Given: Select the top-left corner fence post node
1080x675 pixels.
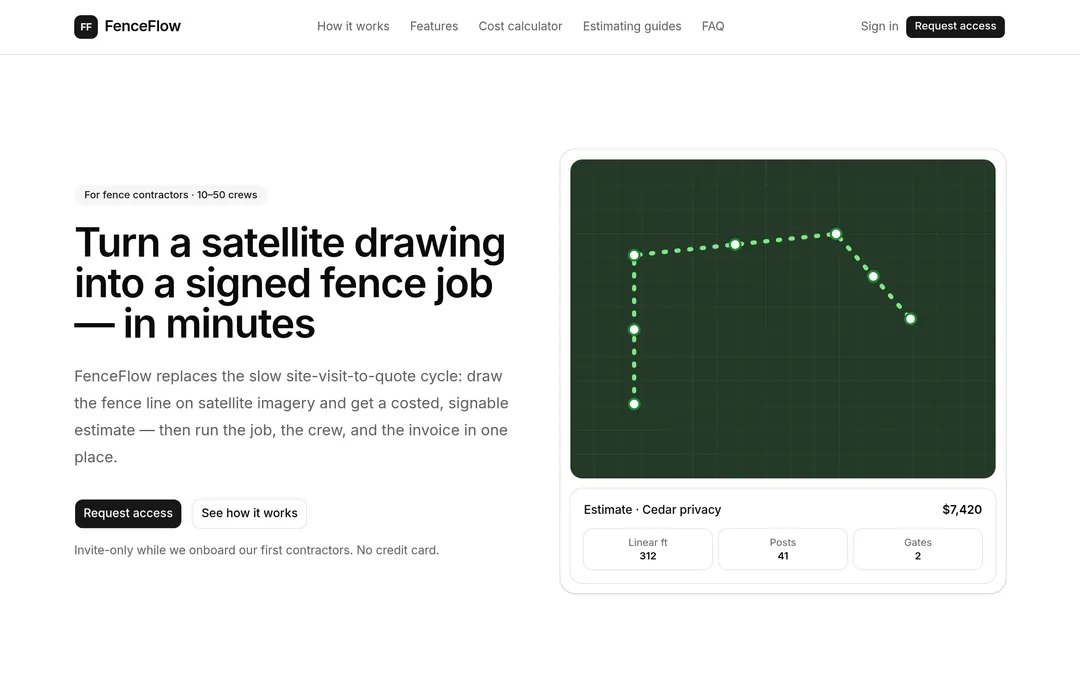Looking at the screenshot, I should point(634,255).
